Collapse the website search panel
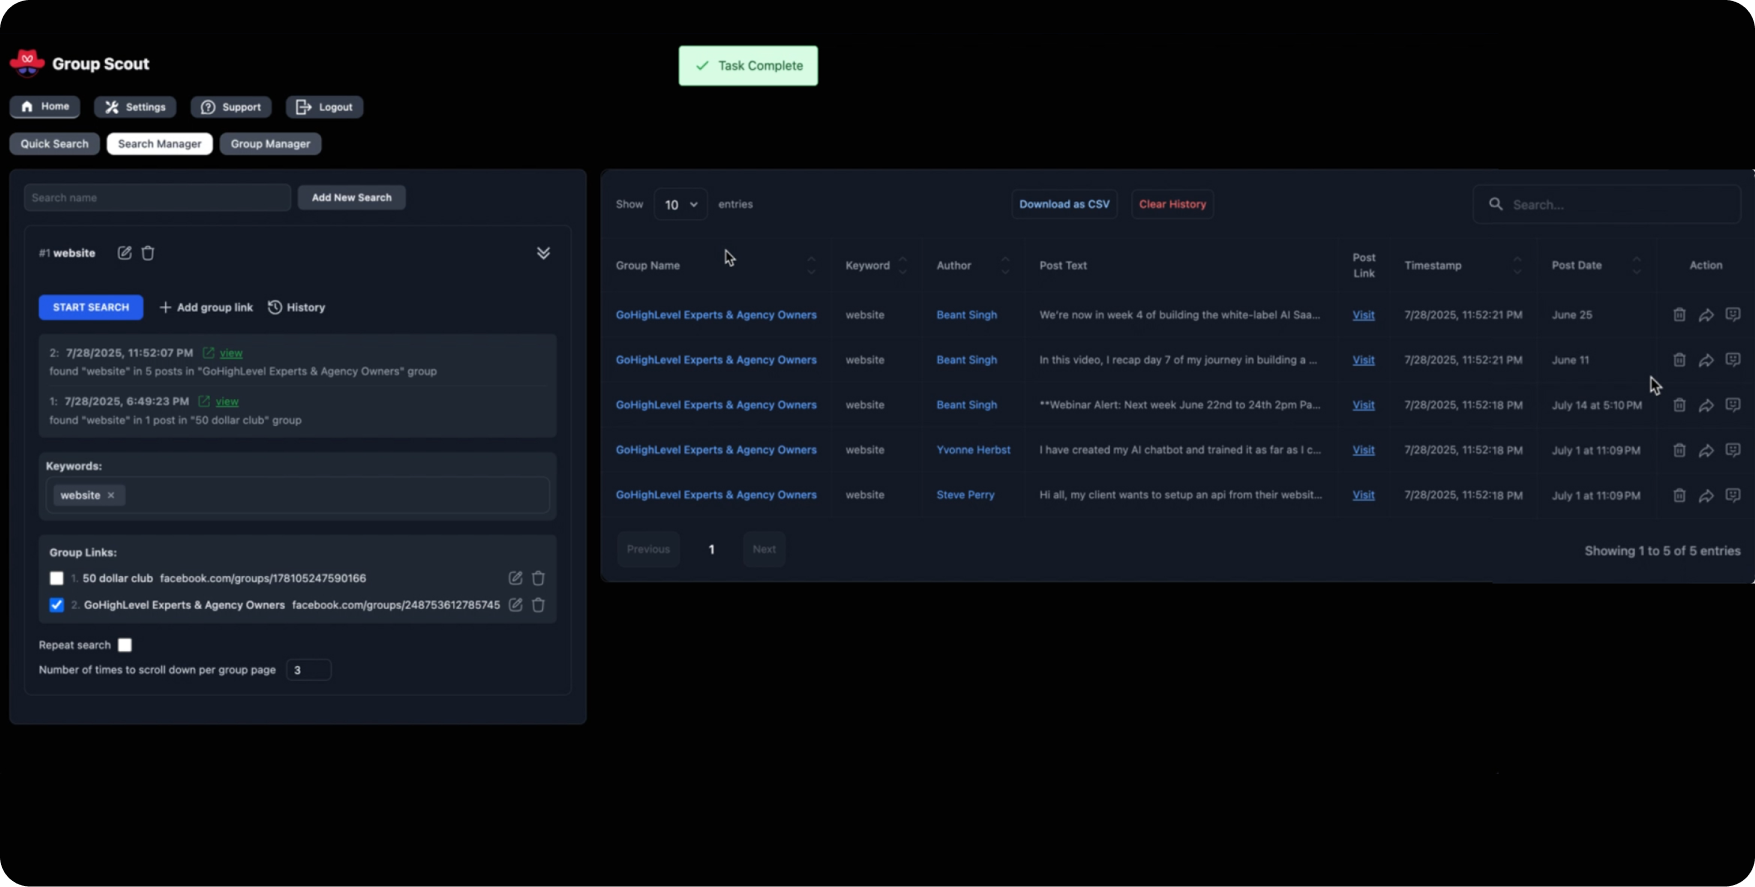 click(x=543, y=253)
